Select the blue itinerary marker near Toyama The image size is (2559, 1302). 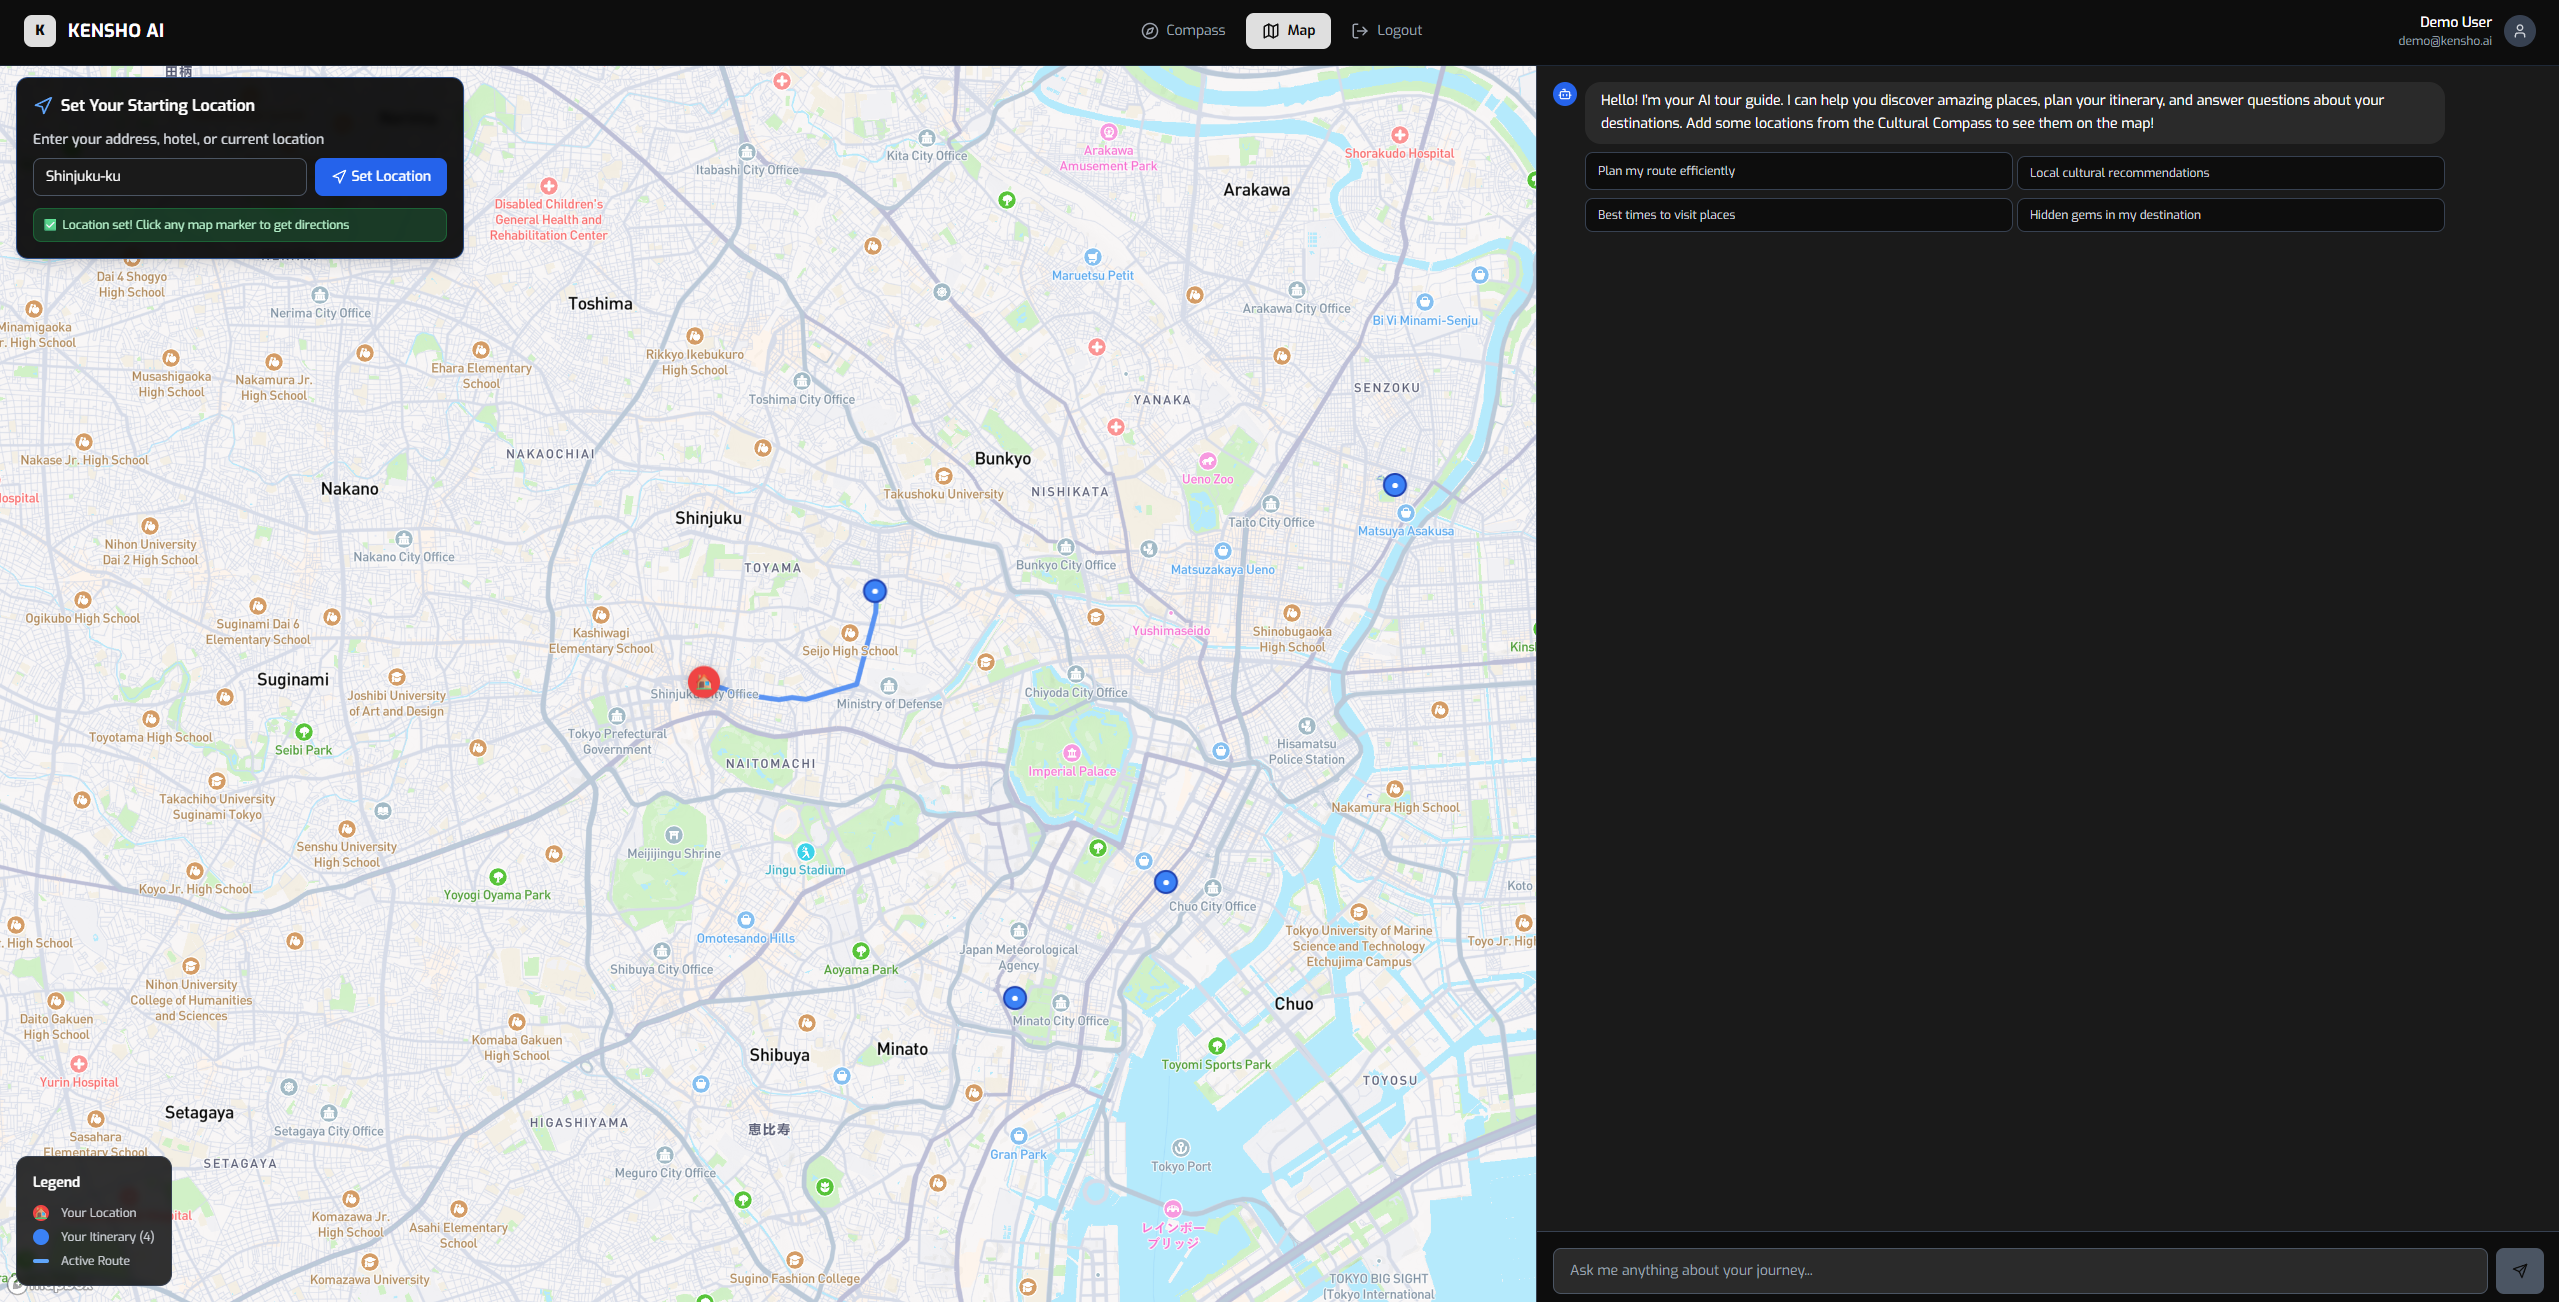click(875, 591)
